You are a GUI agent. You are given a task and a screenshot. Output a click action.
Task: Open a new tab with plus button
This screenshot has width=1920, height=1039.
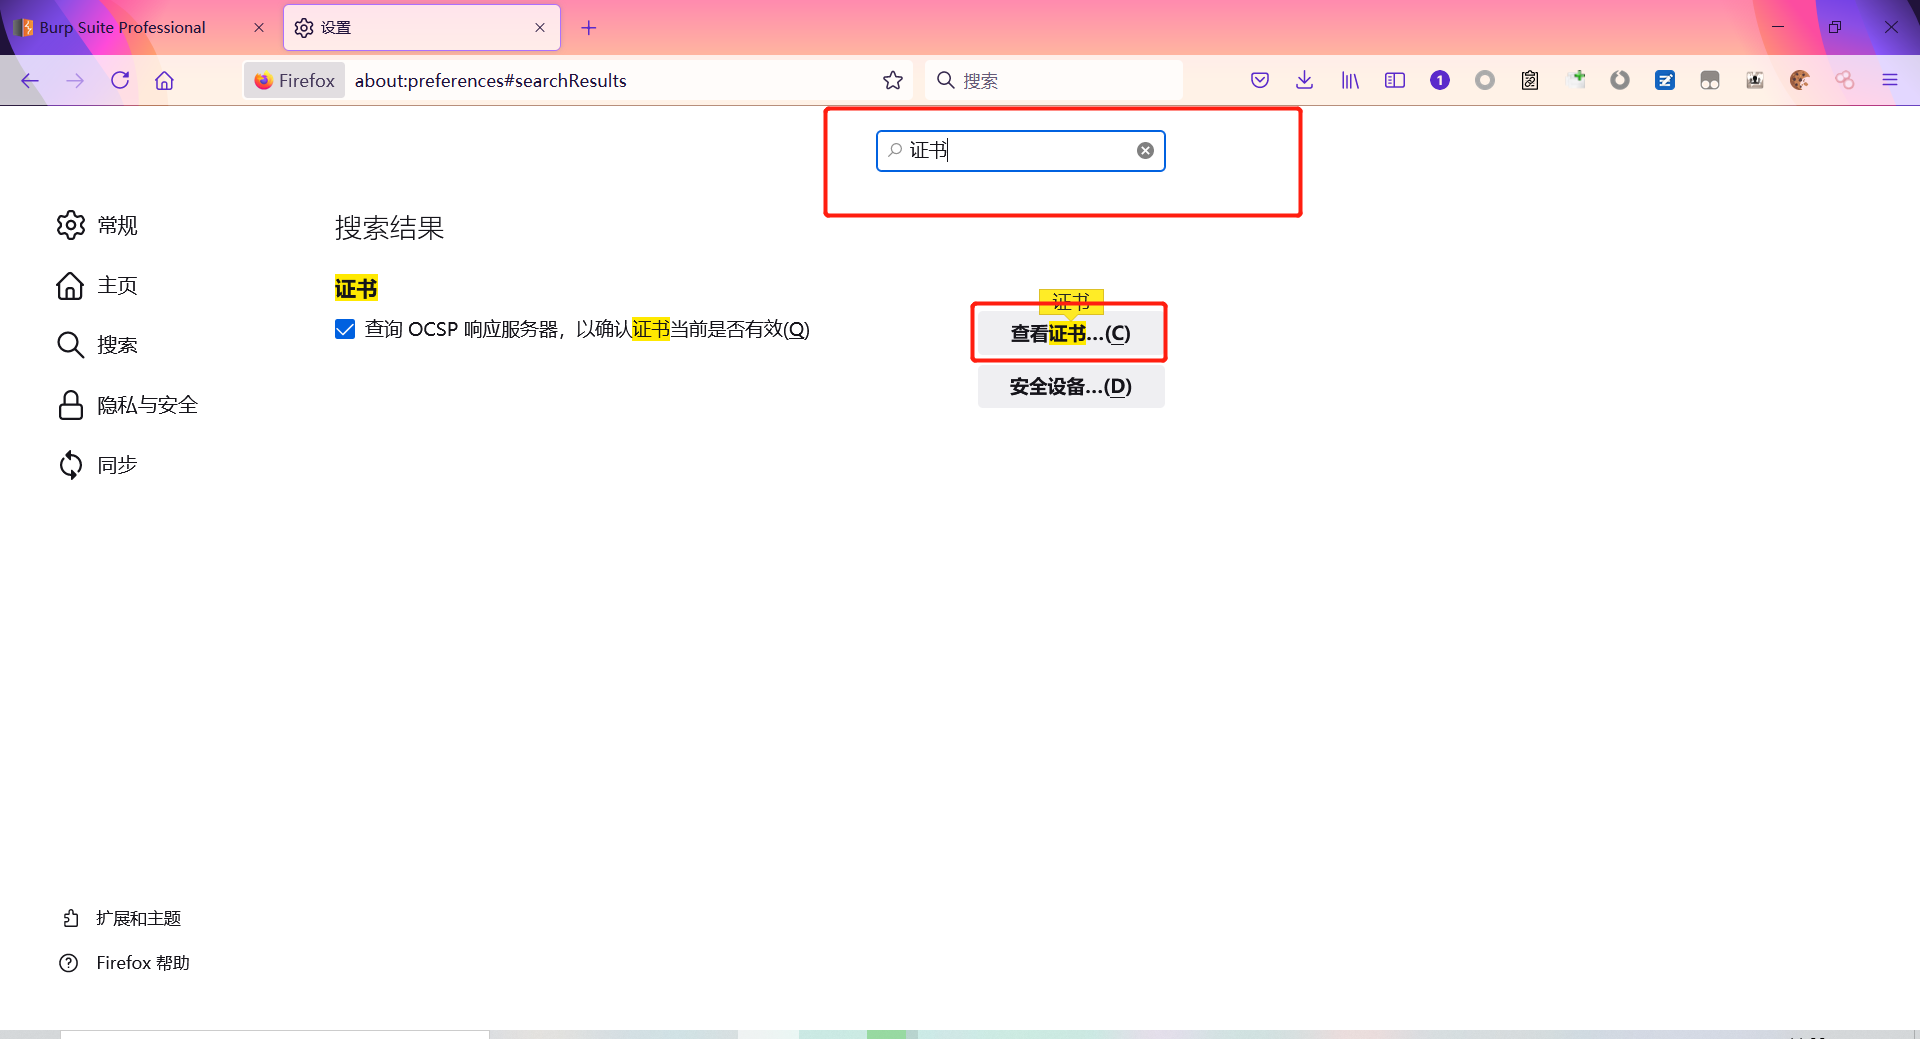(589, 28)
